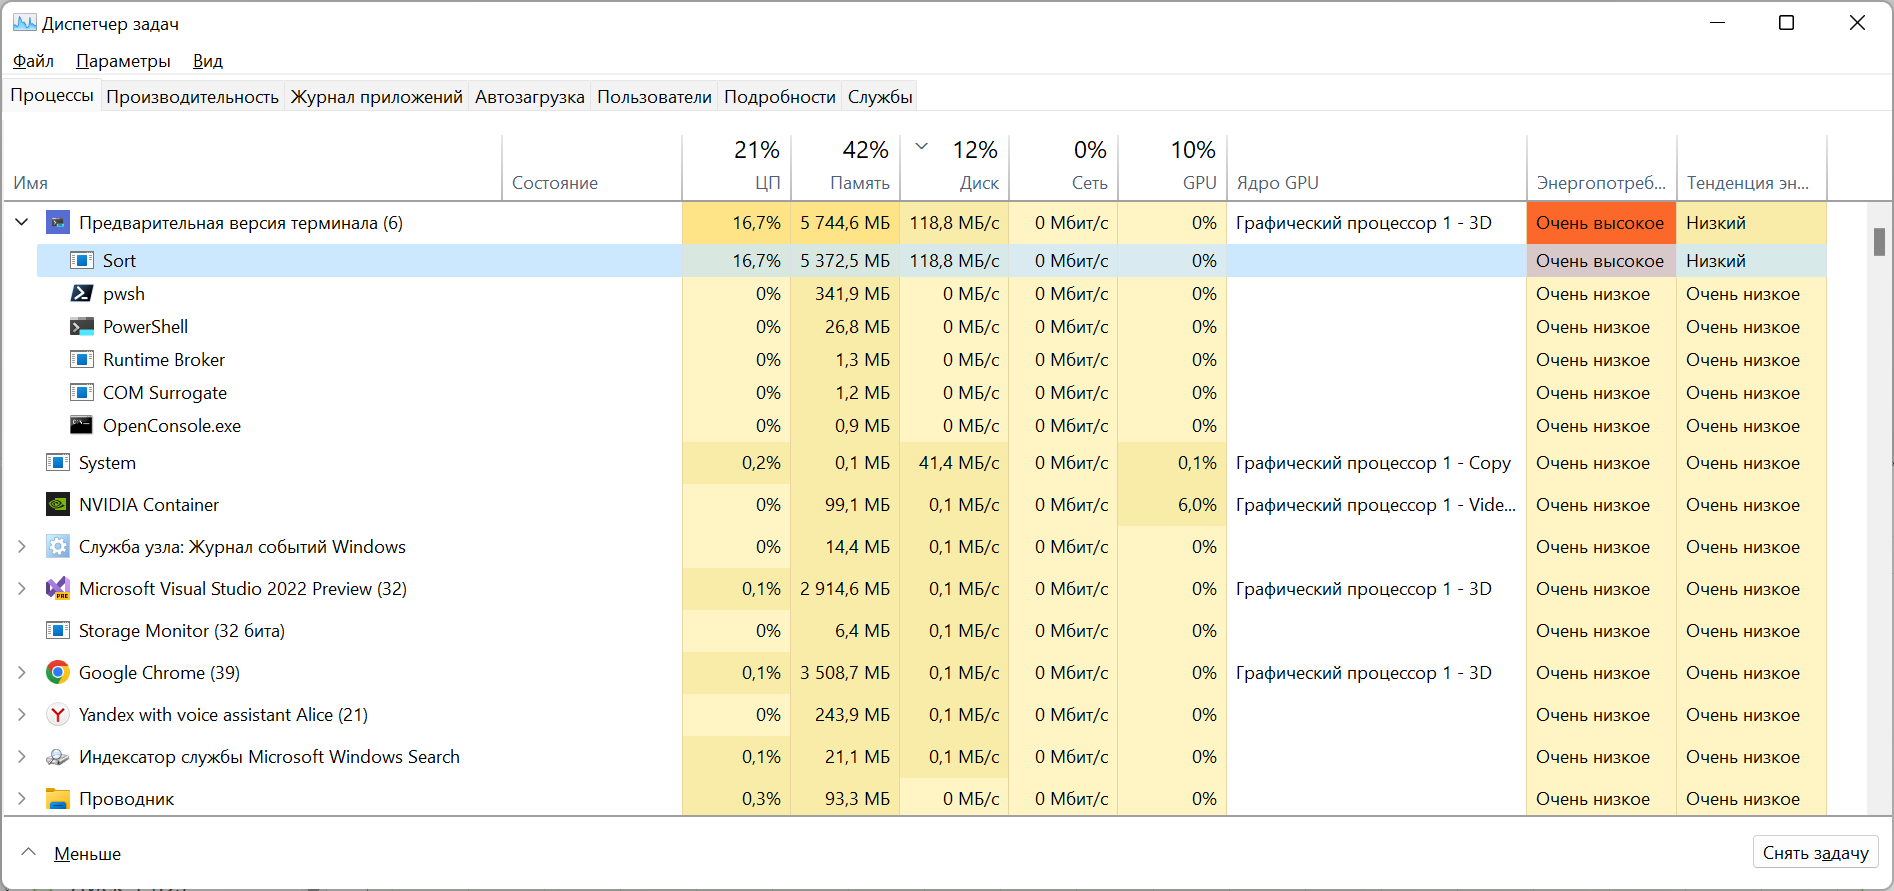This screenshot has height=891, width=1894.
Task: Click the Снять задачу button
Action: point(1815,853)
